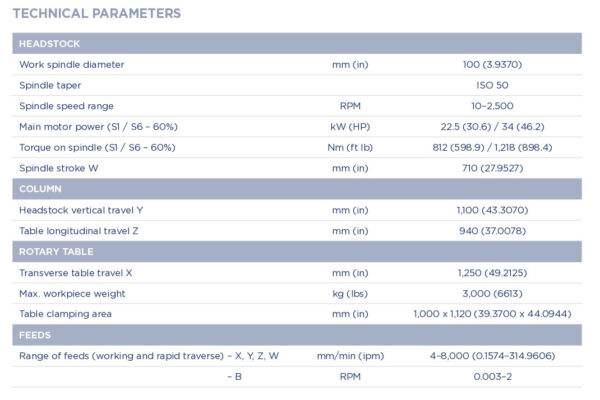
Task: Click the Main motor power label
Action: coord(97,127)
